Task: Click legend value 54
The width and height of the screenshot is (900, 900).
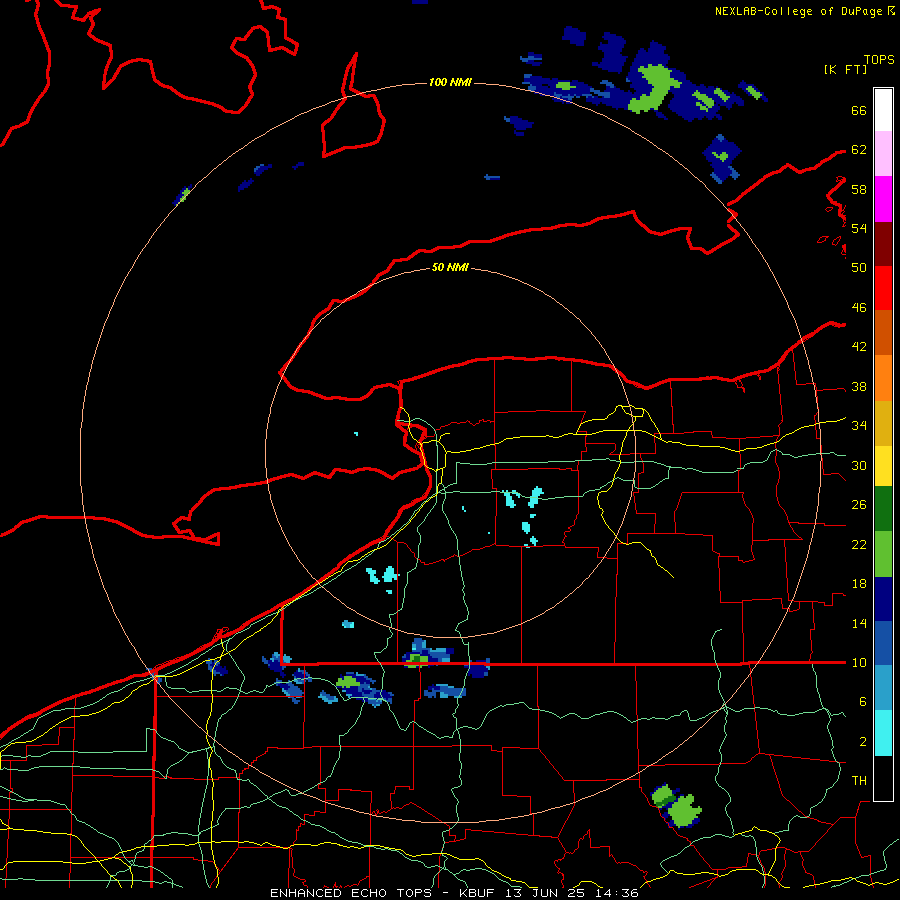Action: [x=859, y=228]
